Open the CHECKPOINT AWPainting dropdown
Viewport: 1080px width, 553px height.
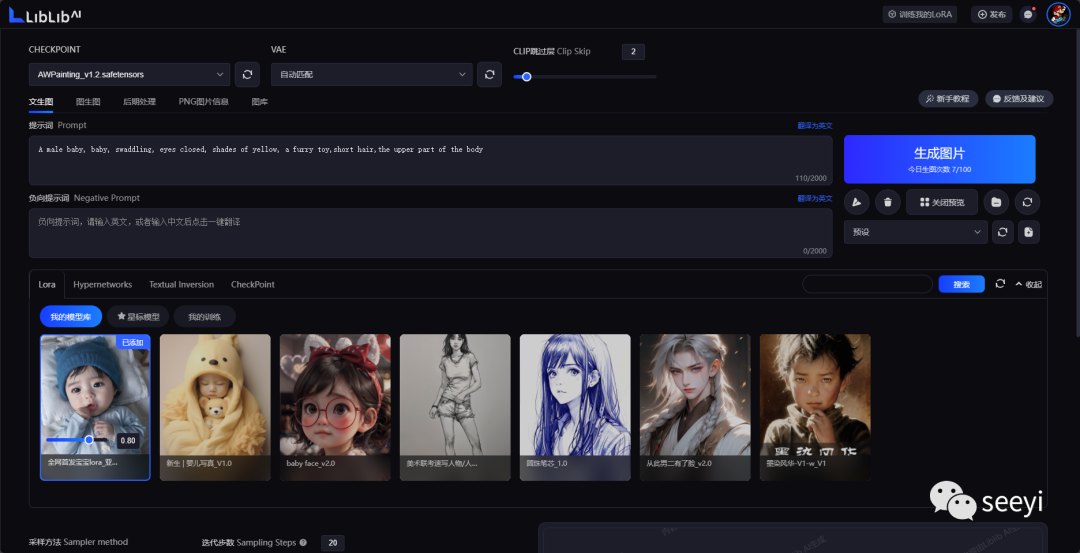click(130, 74)
